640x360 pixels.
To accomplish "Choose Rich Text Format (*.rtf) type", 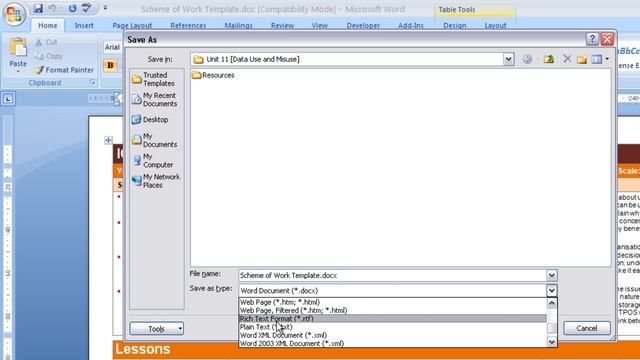I will [392, 318].
